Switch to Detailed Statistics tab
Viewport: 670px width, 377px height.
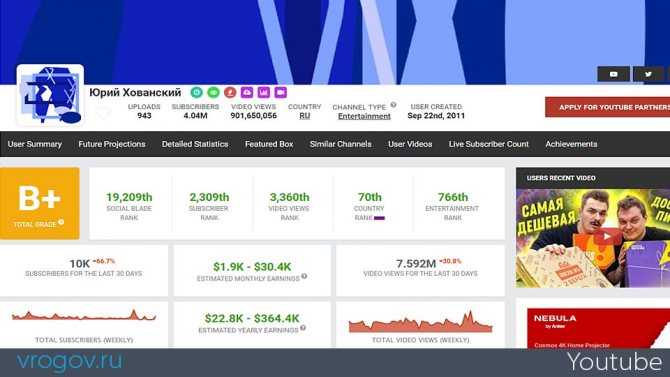[x=195, y=144]
